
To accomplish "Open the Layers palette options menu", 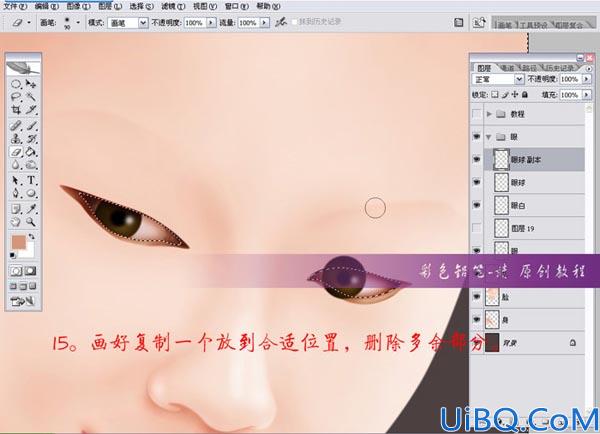I will (x=589, y=69).
